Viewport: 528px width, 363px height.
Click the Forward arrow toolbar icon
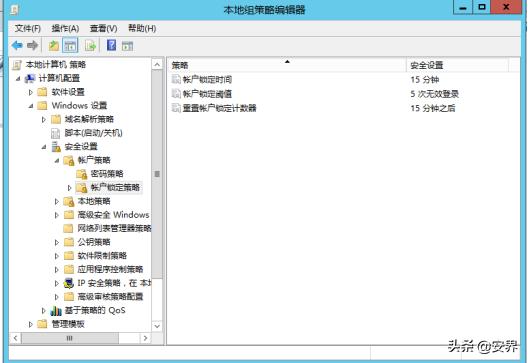[x=32, y=45]
